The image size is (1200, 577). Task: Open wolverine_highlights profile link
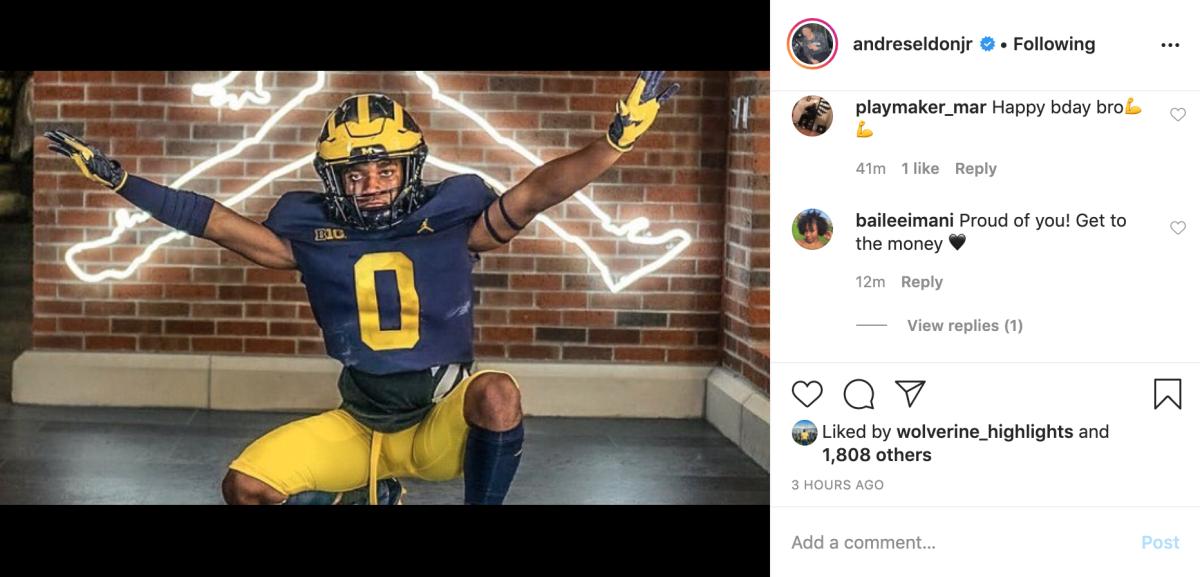click(983, 431)
